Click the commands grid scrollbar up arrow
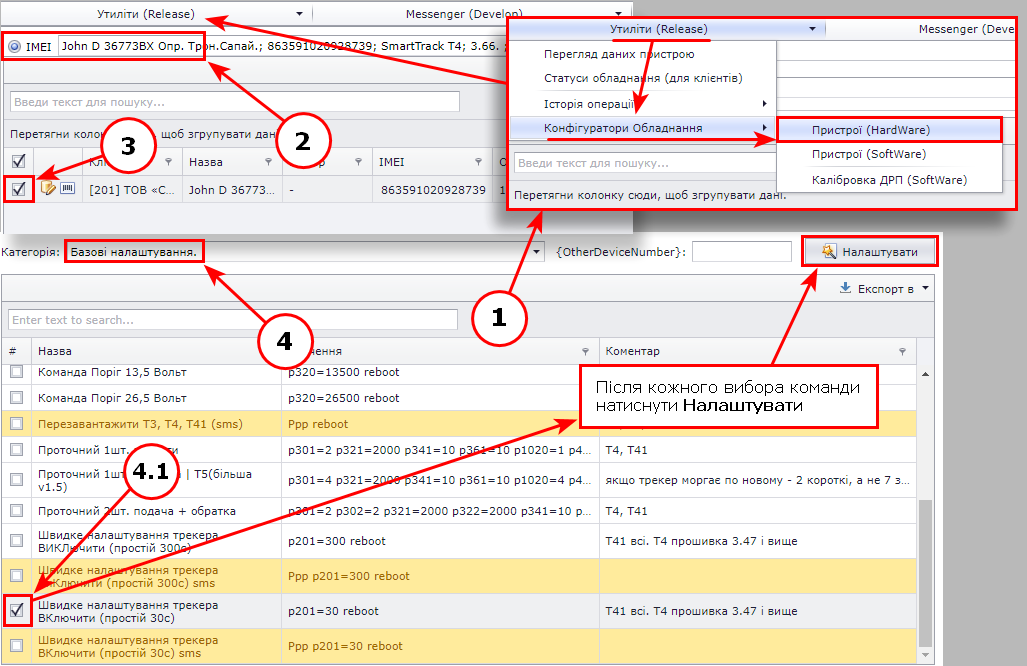 (925, 375)
